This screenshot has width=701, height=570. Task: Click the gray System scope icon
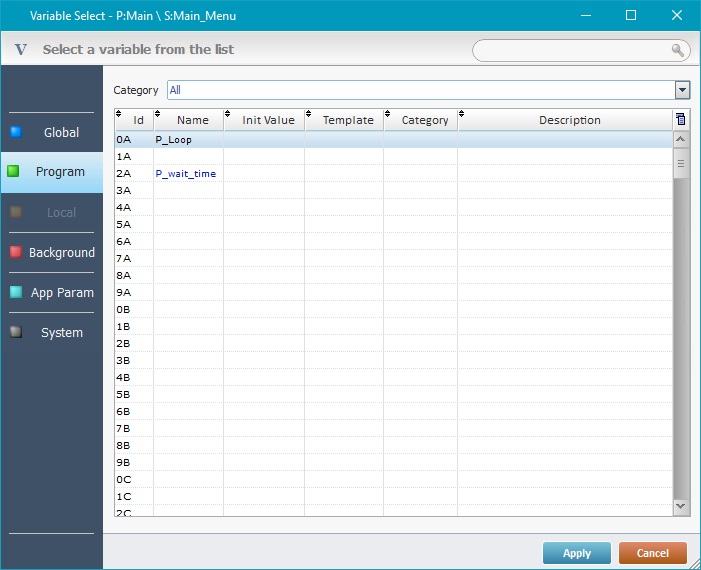pos(15,332)
